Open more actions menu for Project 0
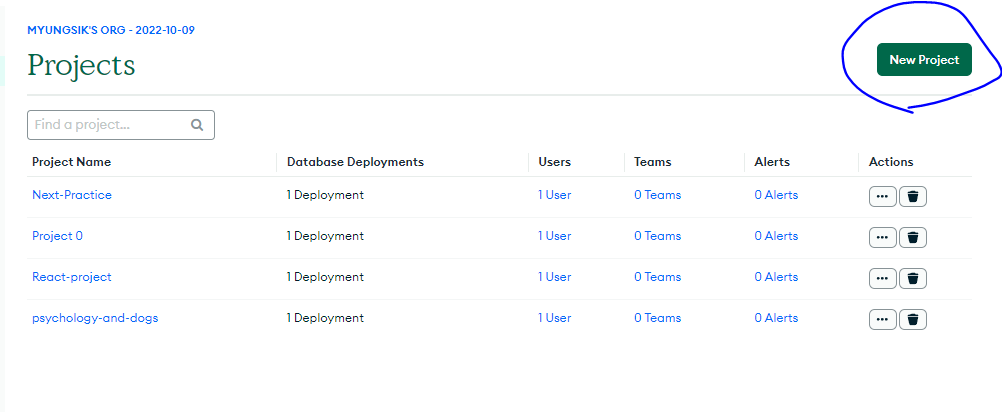The width and height of the screenshot is (1002, 412). tap(883, 238)
